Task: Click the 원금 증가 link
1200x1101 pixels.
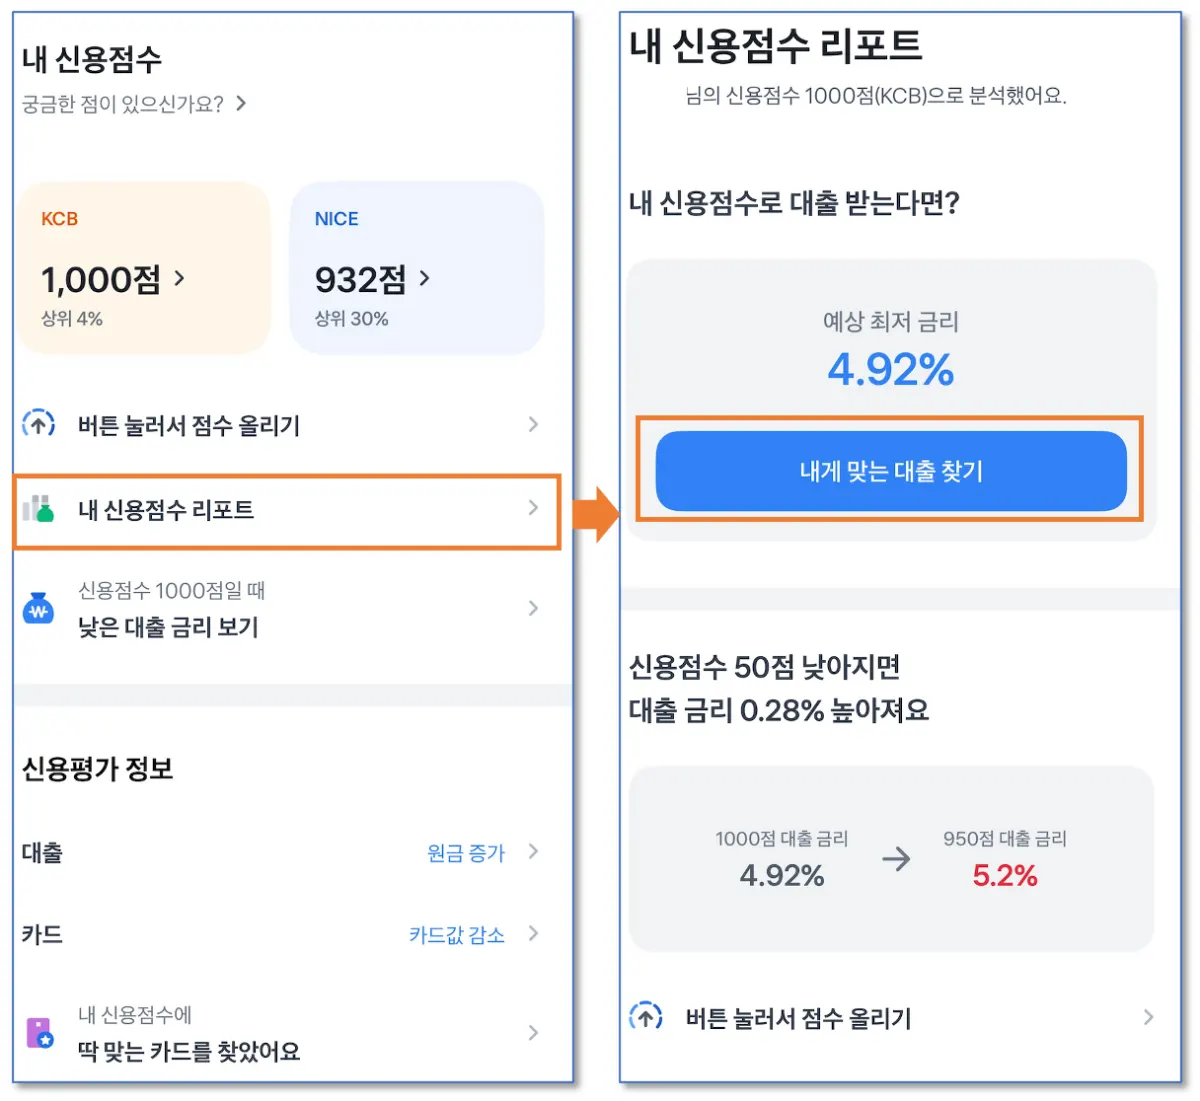Action: 465,853
